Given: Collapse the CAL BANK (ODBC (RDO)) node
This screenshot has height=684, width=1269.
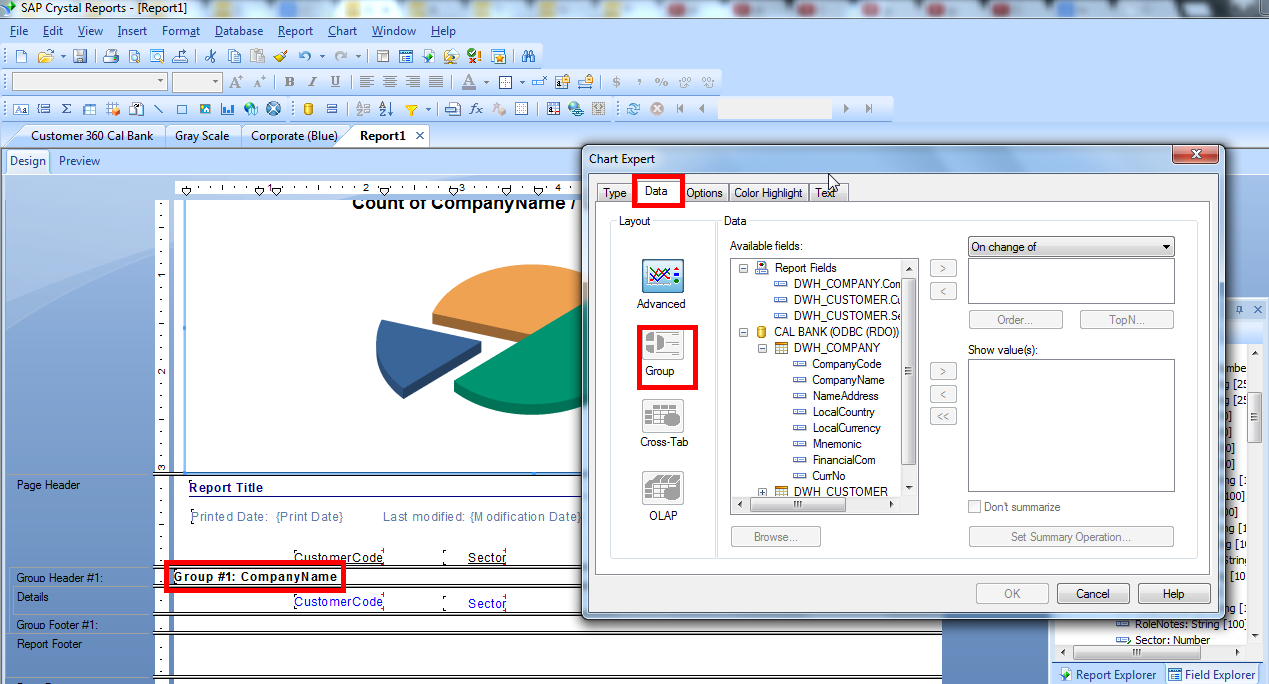Looking at the screenshot, I should point(743,332).
